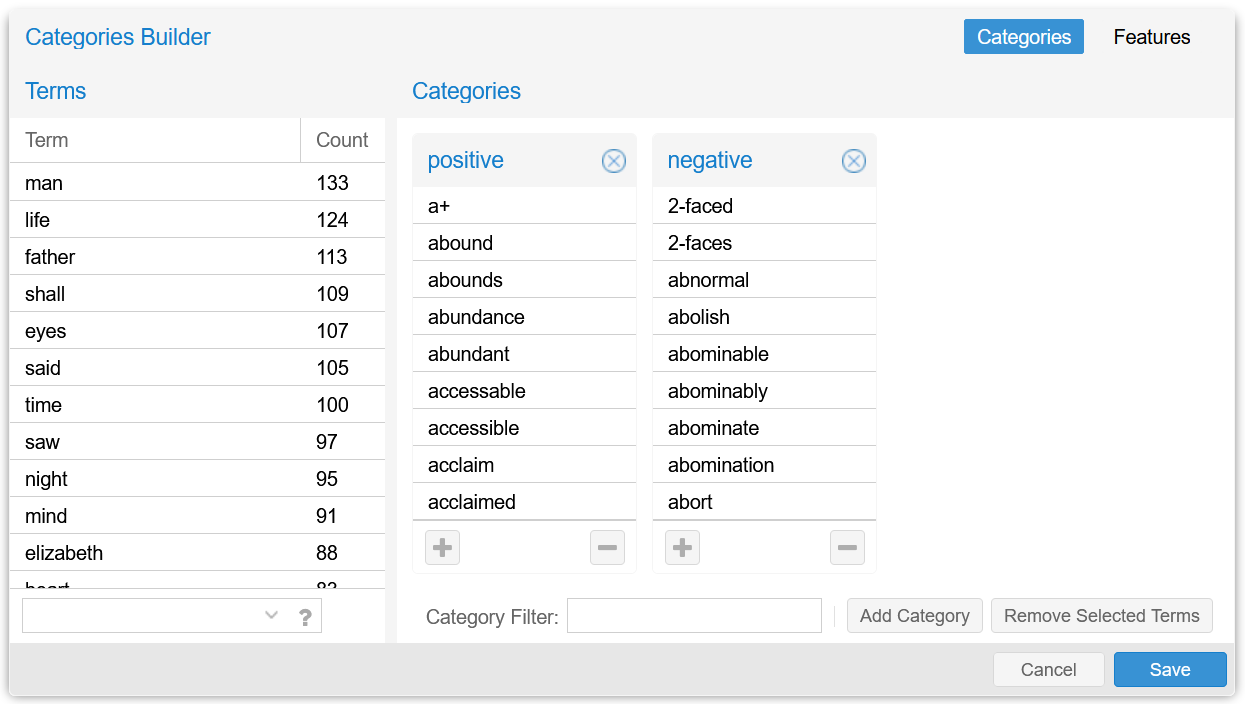Remove a term from the negative category
Screen dimensions: 1245x704
point(847,547)
